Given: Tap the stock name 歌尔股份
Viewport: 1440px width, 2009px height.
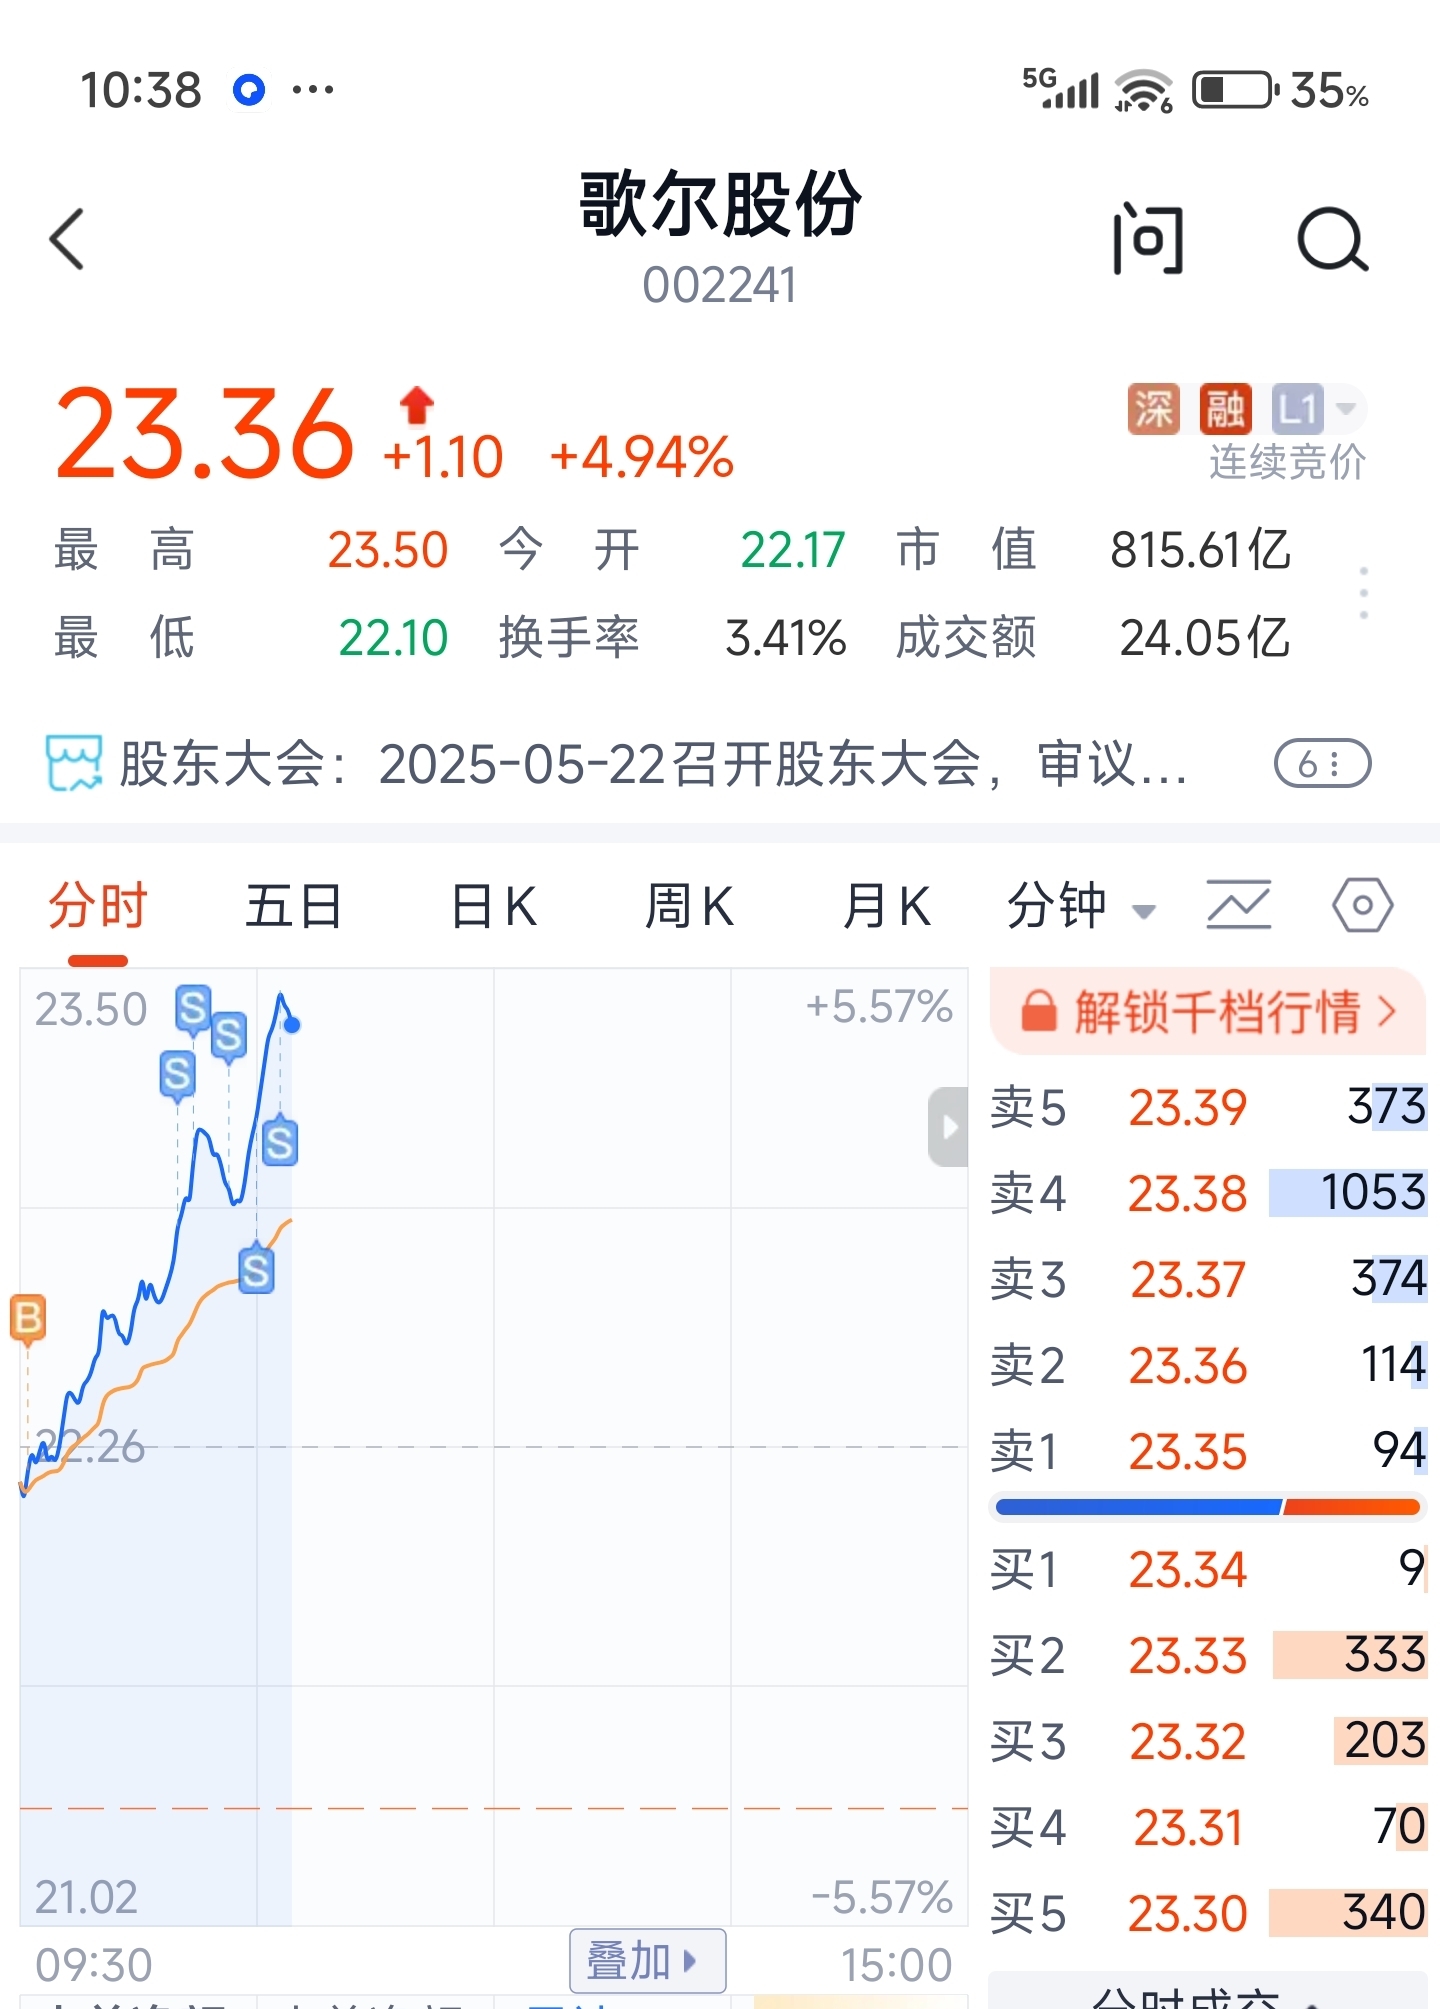Looking at the screenshot, I should (720, 204).
